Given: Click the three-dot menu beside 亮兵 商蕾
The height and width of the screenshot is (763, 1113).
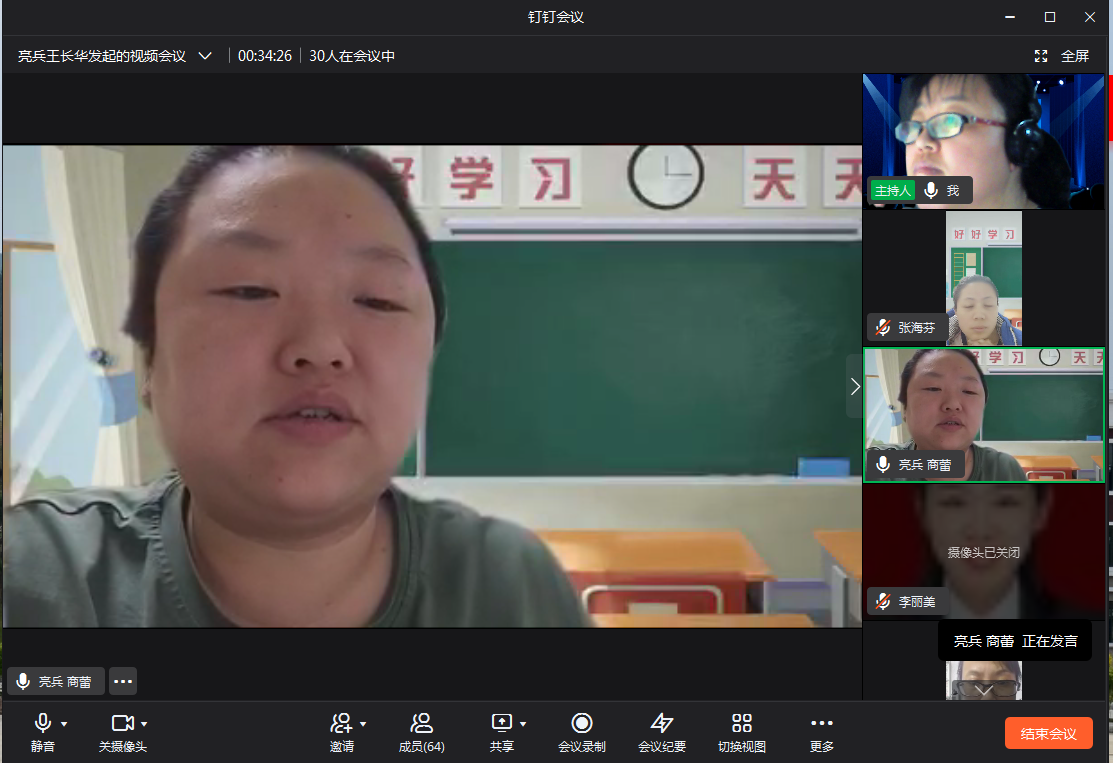Looking at the screenshot, I should tap(123, 681).
